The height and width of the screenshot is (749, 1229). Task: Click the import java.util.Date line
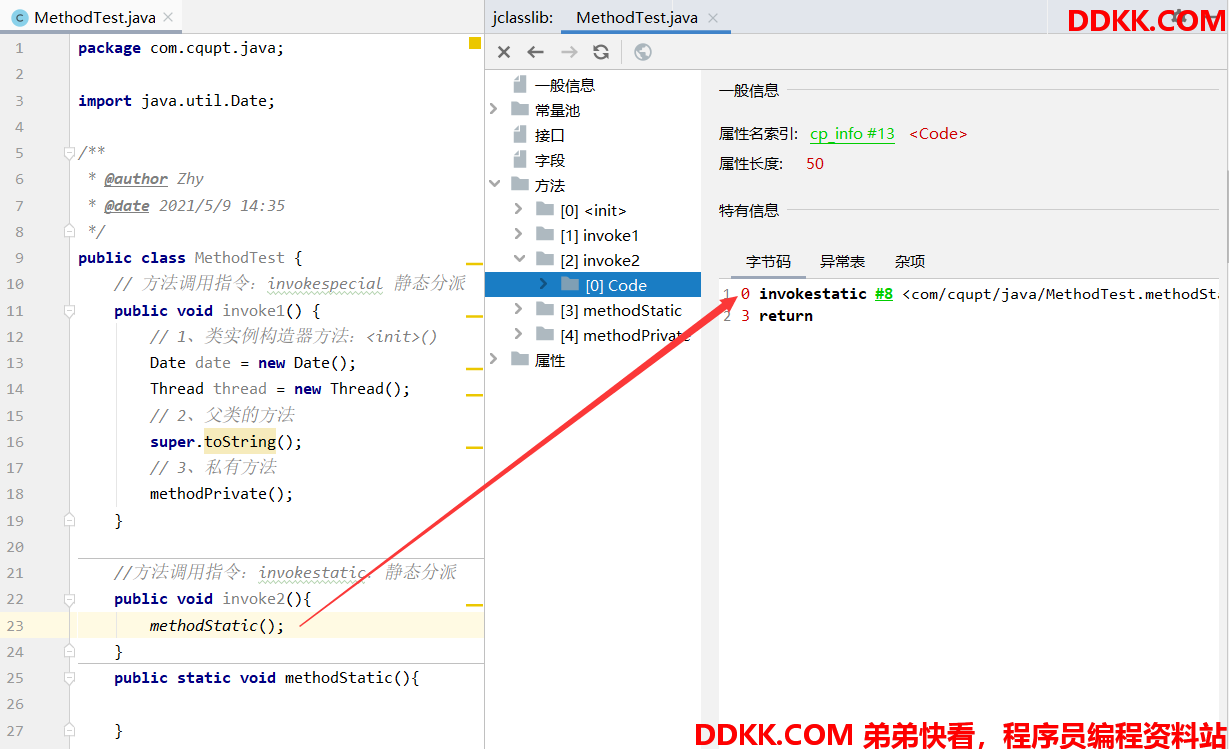click(x=176, y=101)
